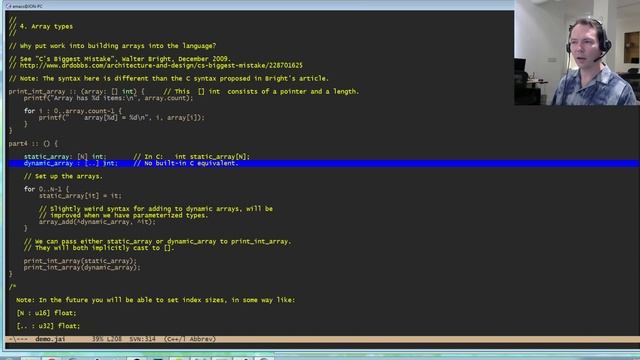640x360 pixels.
Task: Click the drdobbs.com article URL comment
Action: 156,66
